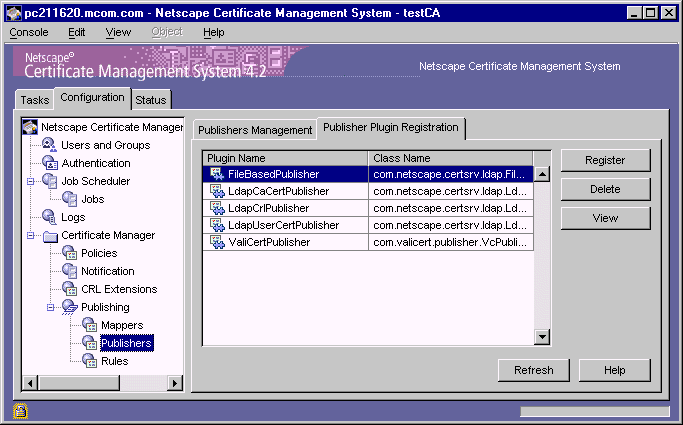Click the com.netscape.certsrv.ldap.Fil... class cell
Screen dimensions: 683x425
click(451, 174)
